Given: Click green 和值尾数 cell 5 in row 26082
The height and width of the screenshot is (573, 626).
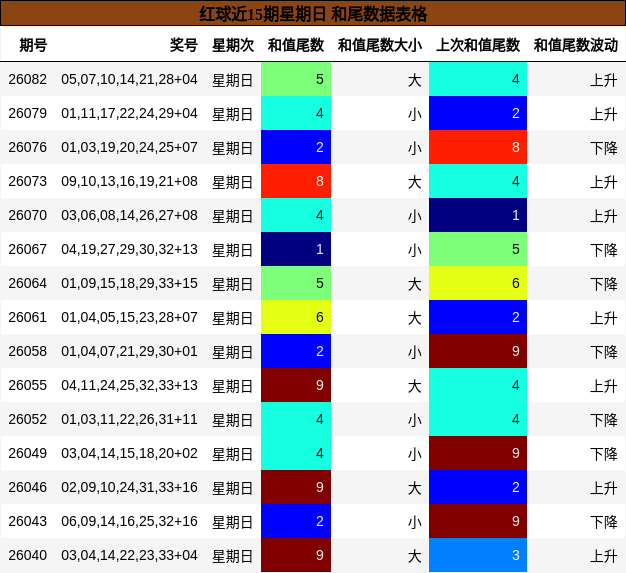Looking at the screenshot, I should coord(296,79).
